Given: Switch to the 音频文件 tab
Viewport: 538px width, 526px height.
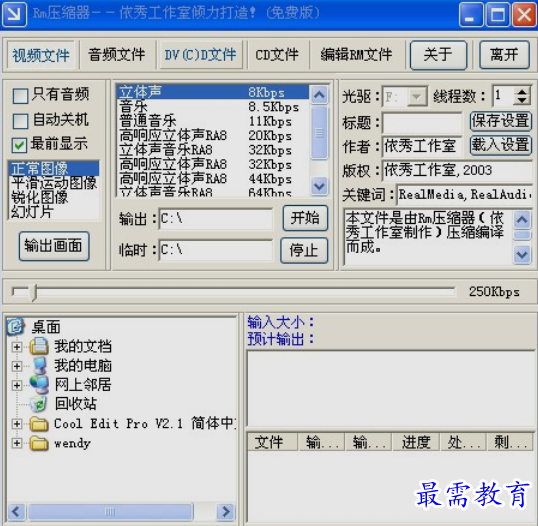Looking at the screenshot, I should [117, 55].
